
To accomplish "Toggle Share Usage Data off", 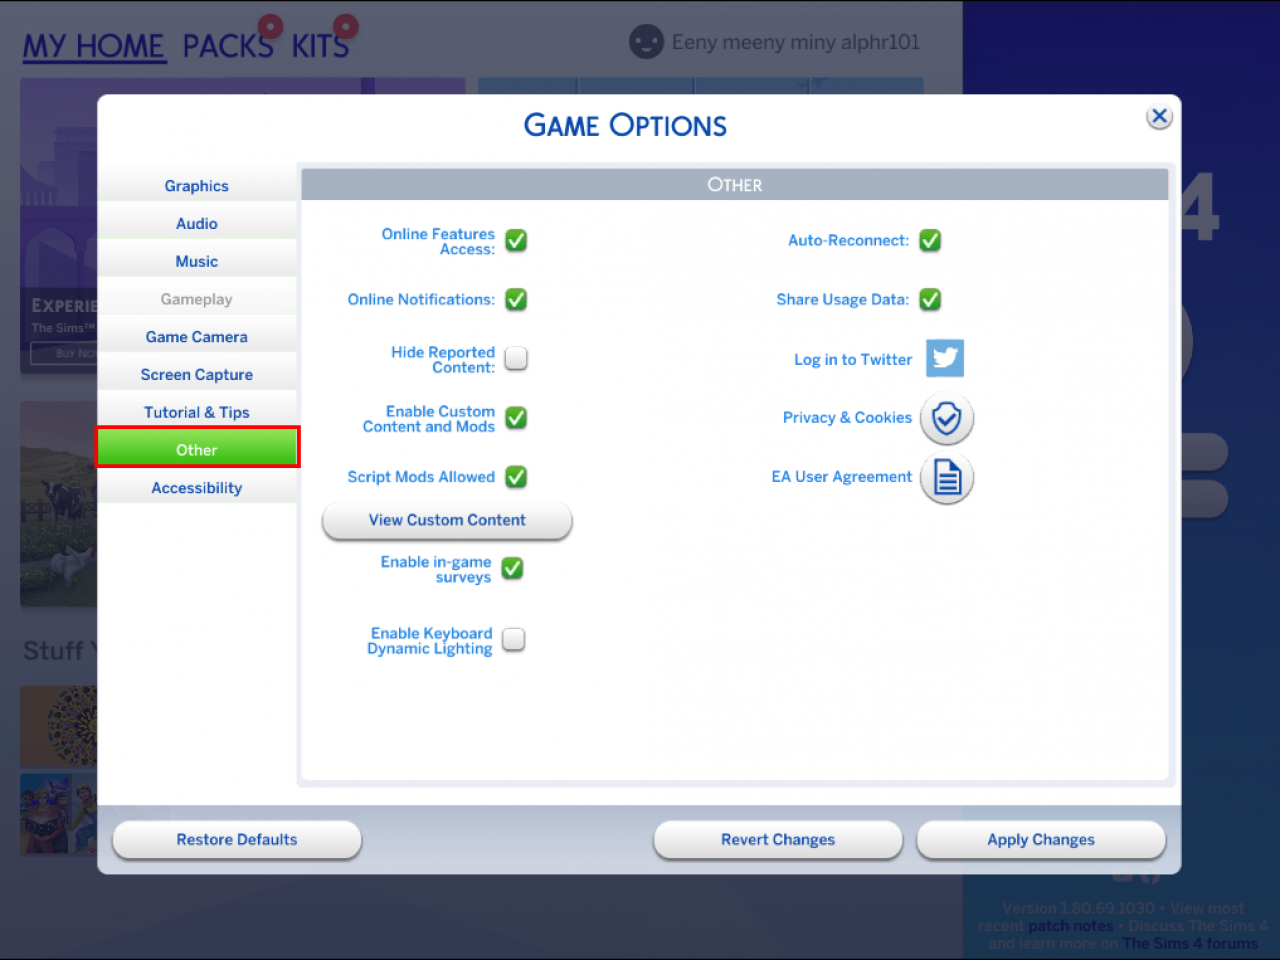I will (930, 299).
